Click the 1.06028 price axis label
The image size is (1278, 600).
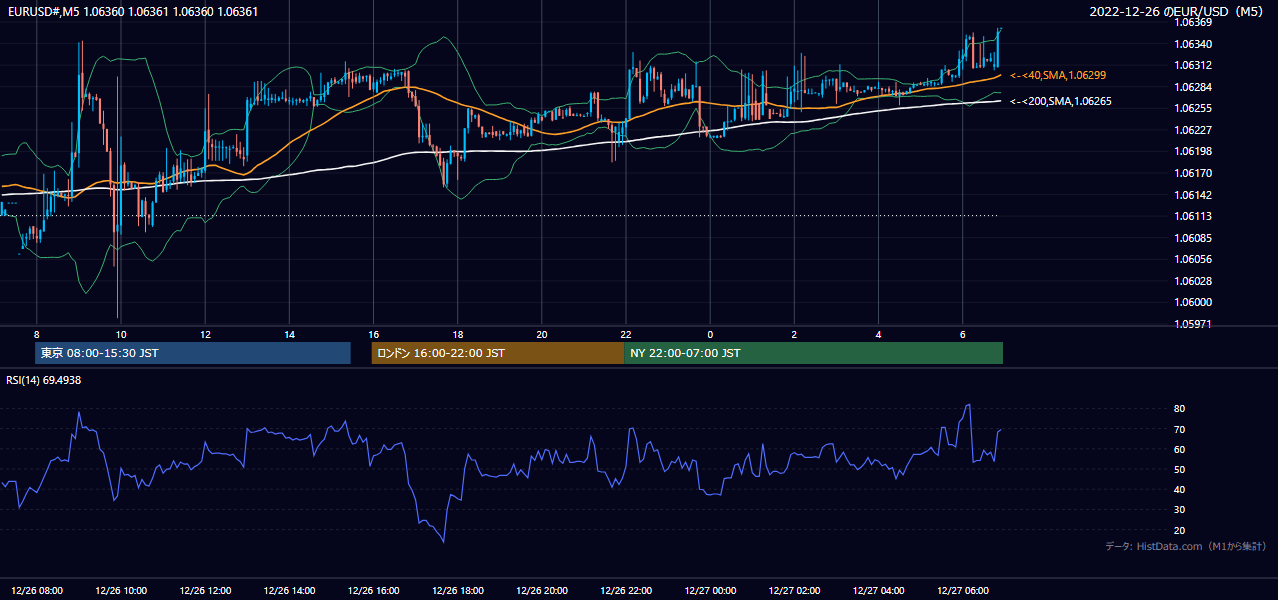1193,281
